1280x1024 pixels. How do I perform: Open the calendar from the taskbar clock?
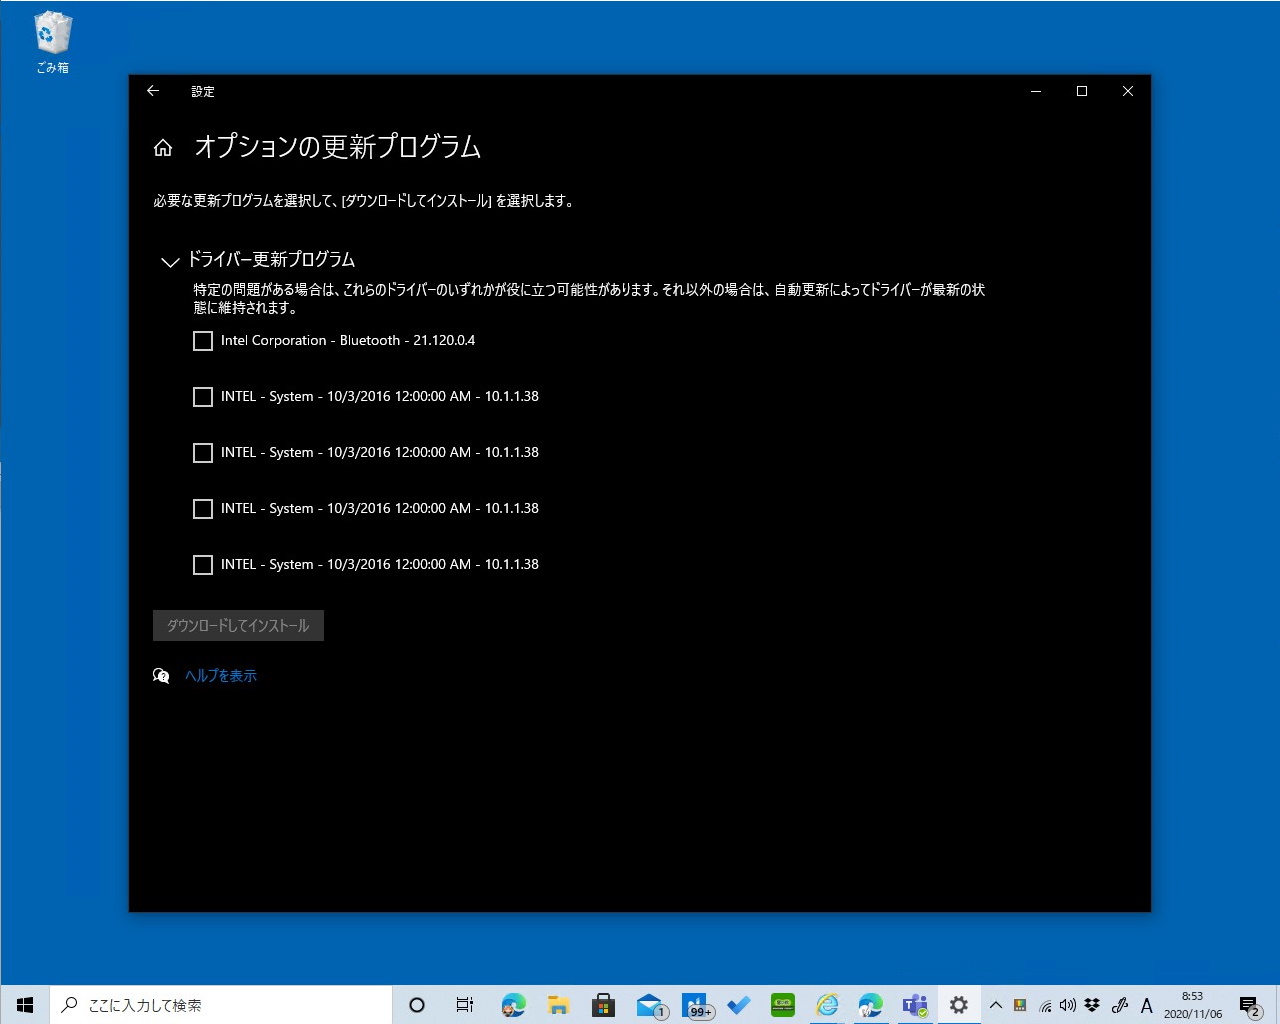click(1191, 1004)
